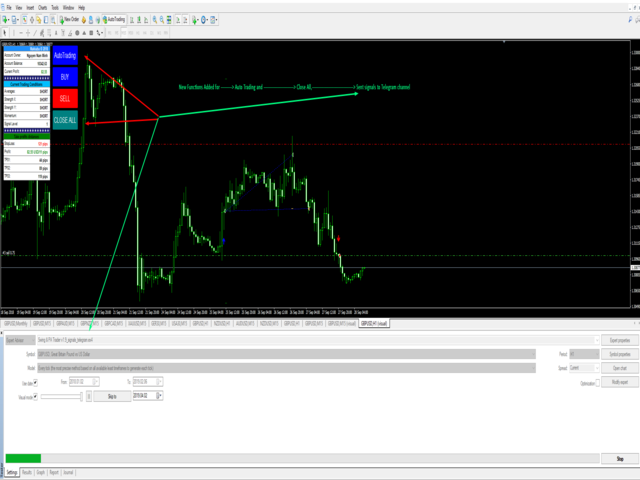Switch to candlestick chart icon

tap(139, 20)
